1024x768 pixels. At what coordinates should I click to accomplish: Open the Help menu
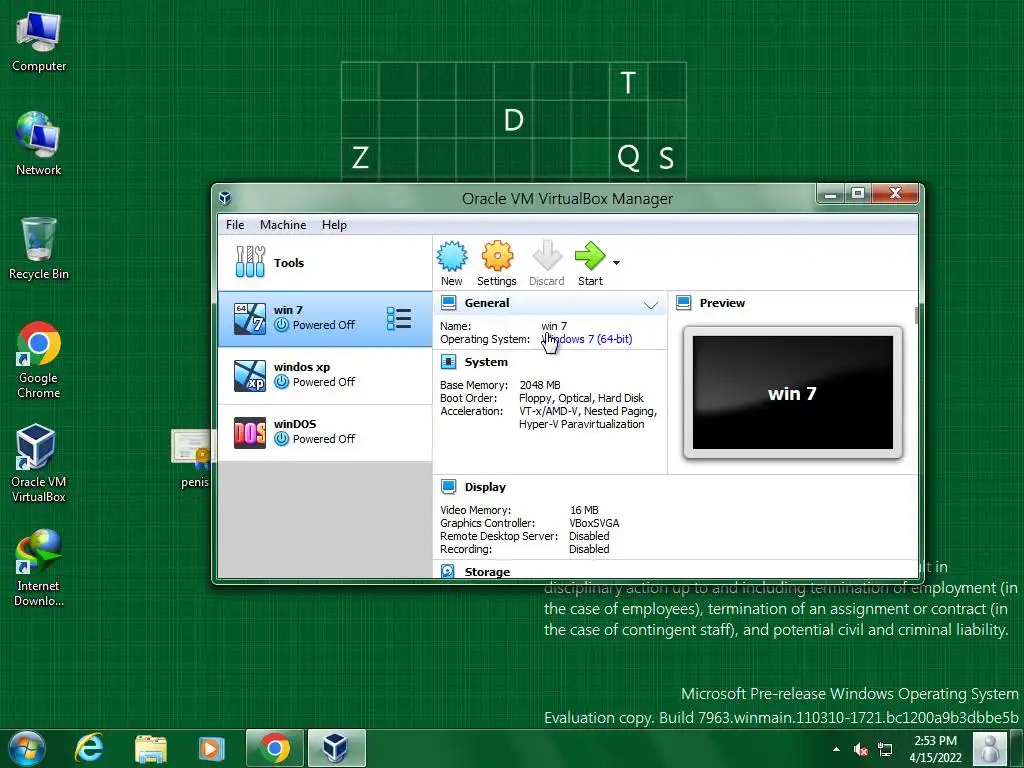[334, 225]
